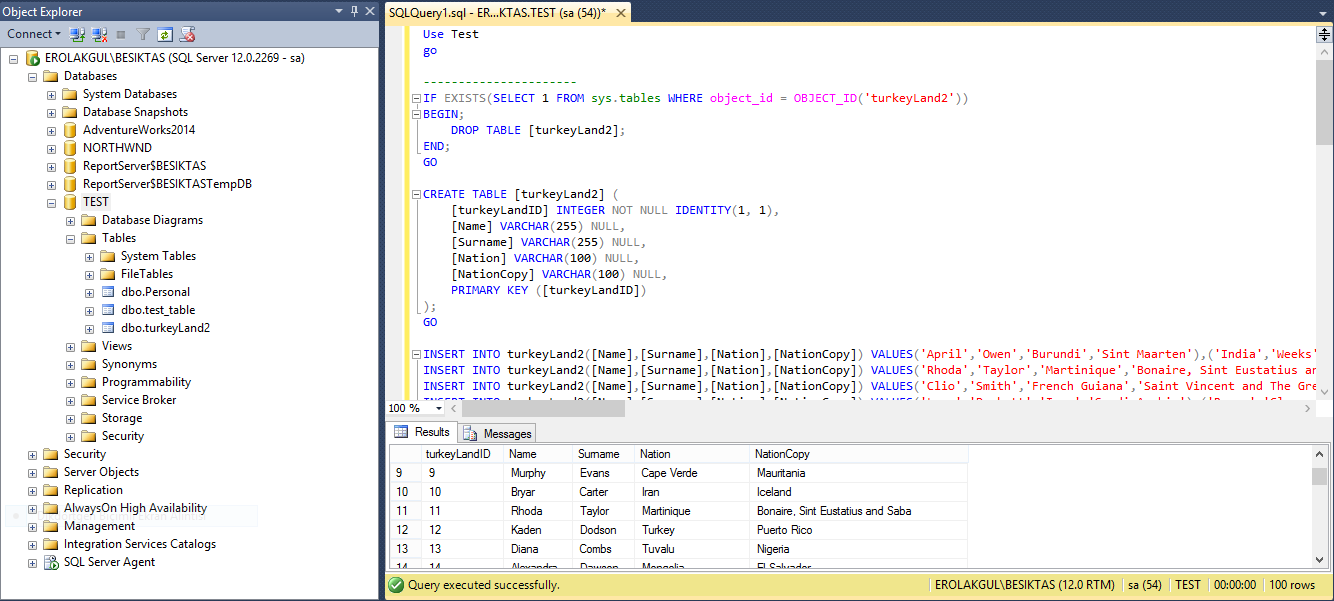Select the dbo.turkeyLand2 table icon
This screenshot has width=1334, height=601.
click(x=108, y=328)
